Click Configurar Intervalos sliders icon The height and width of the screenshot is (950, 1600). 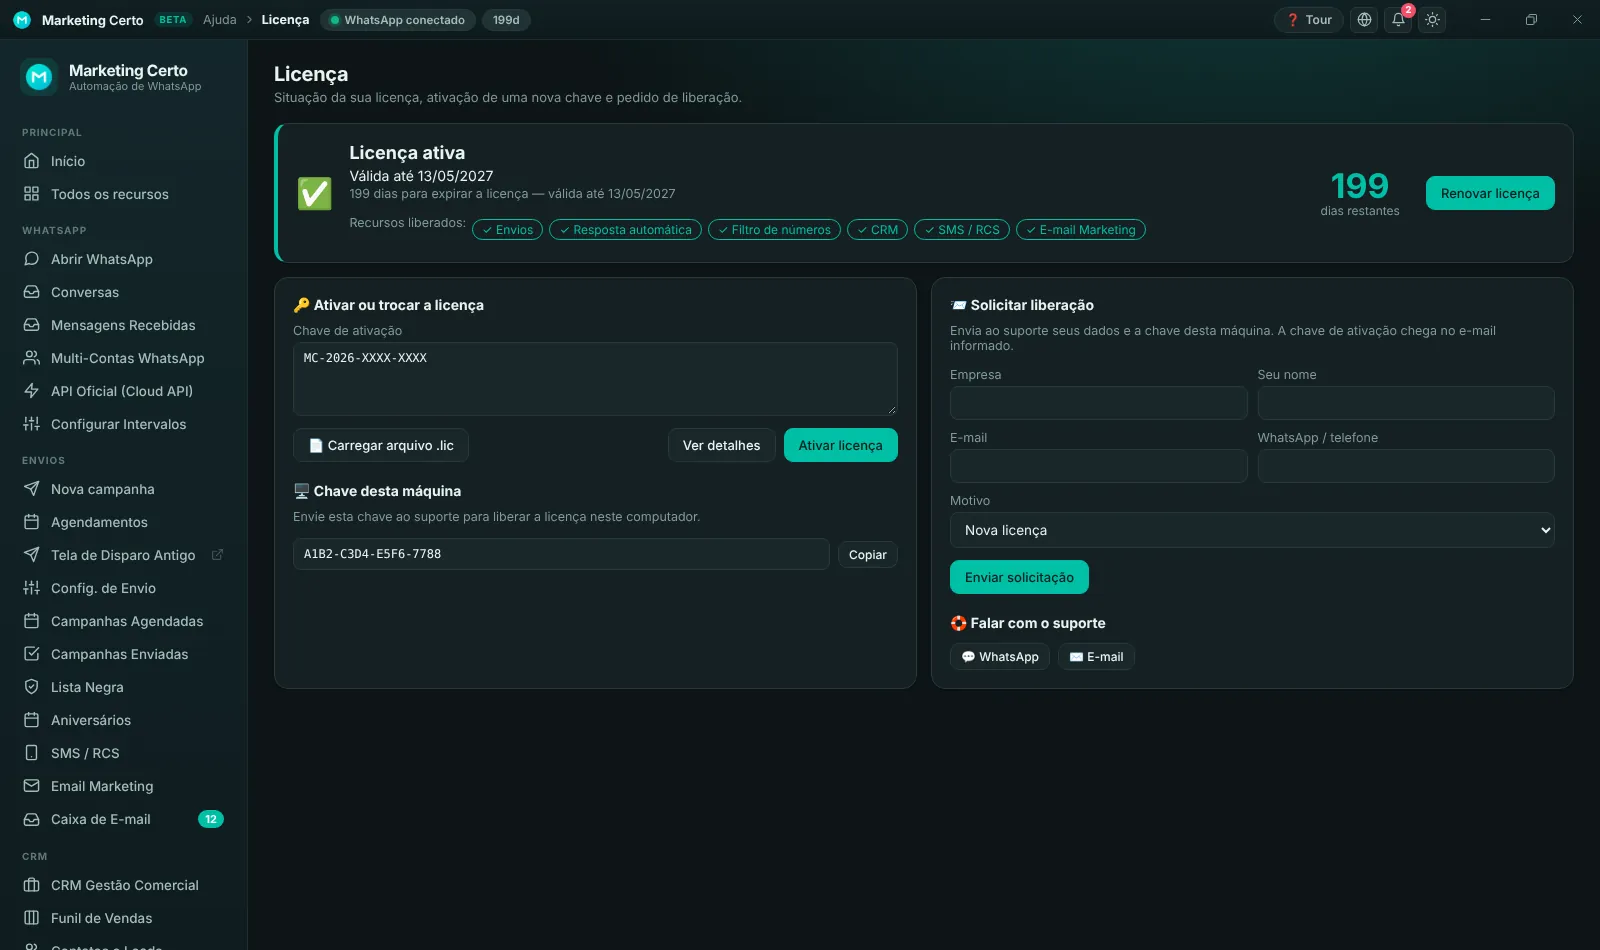pyautogui.click(x=32, y=424)
